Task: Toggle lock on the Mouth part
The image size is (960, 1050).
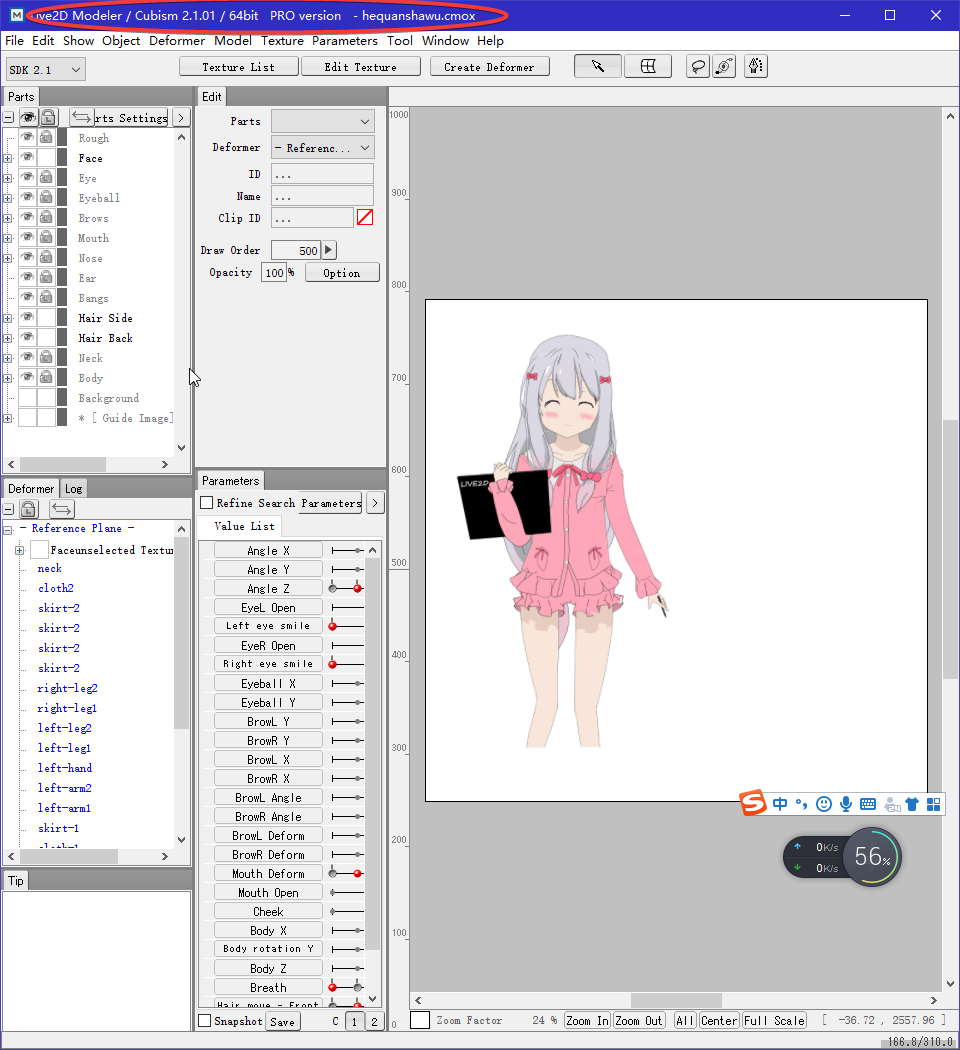Action: (46, 237)
